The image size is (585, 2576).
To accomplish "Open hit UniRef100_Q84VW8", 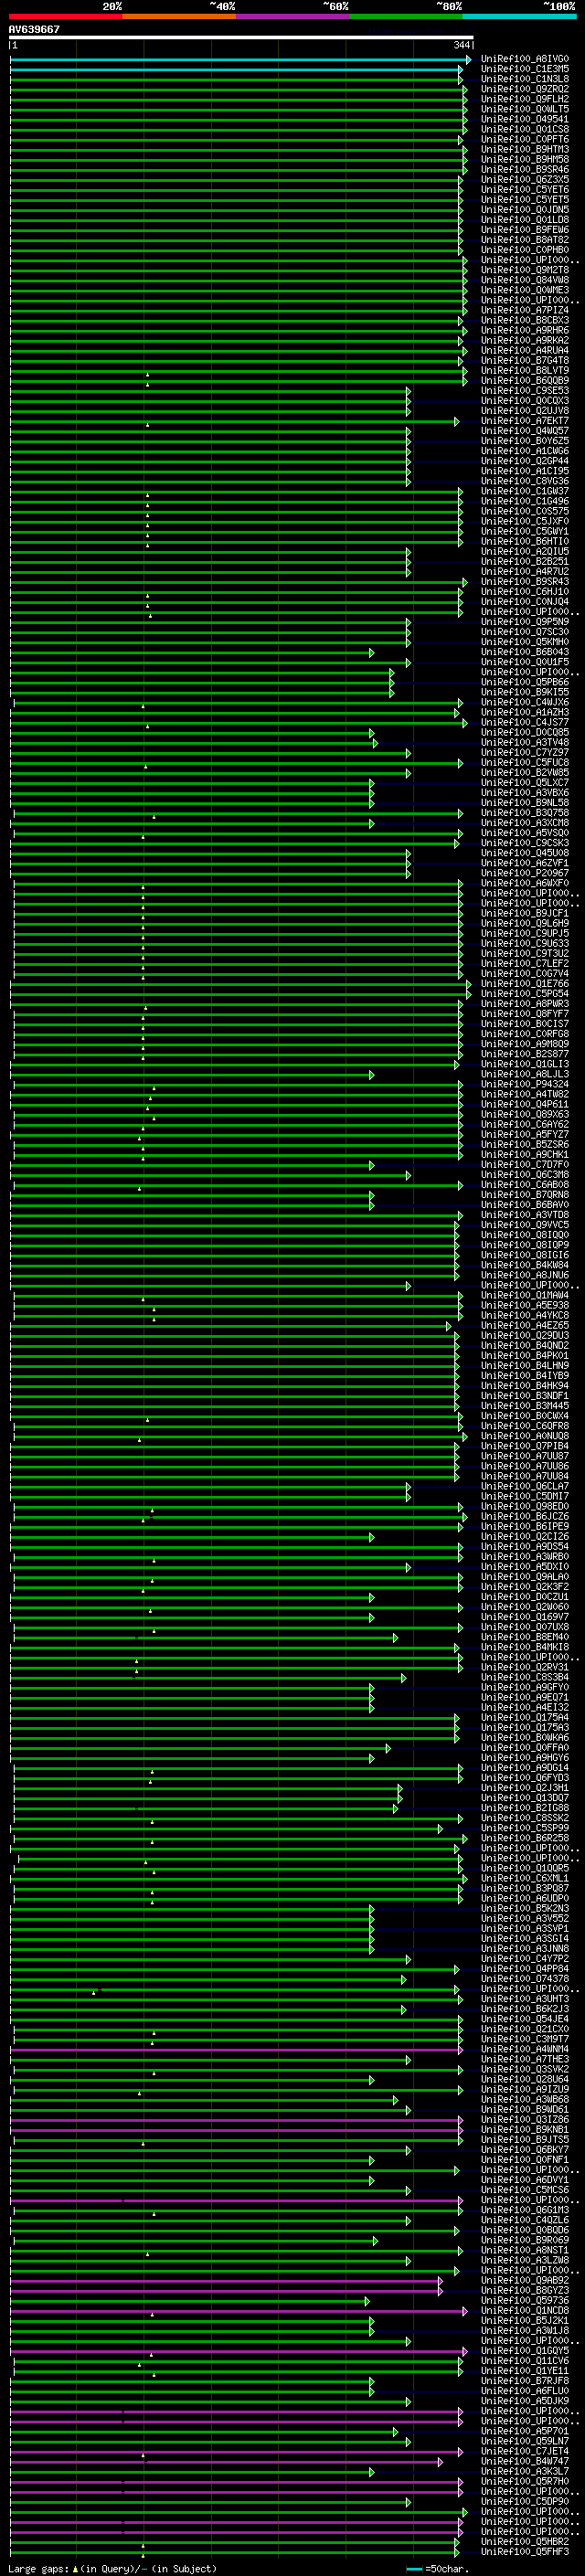I will click(525, 280).
